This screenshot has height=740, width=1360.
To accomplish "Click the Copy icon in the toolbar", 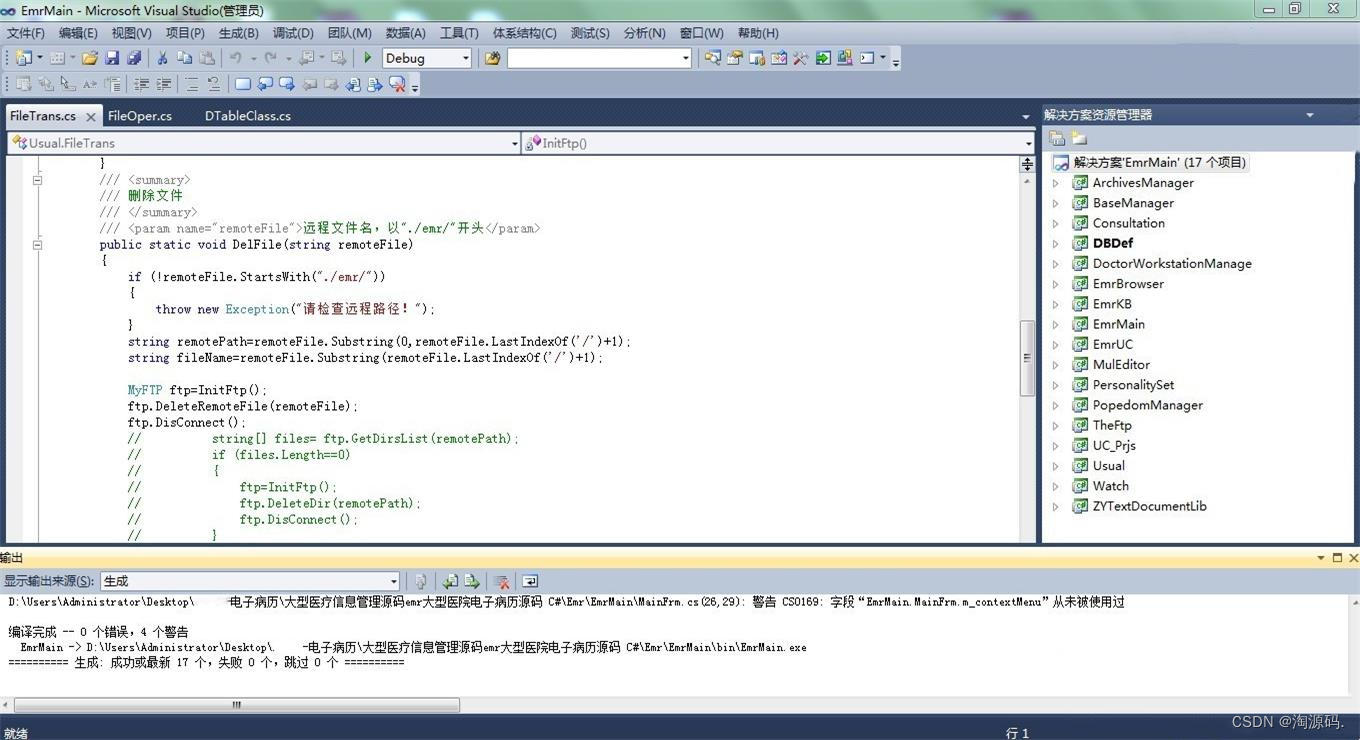I will point(185,58).
